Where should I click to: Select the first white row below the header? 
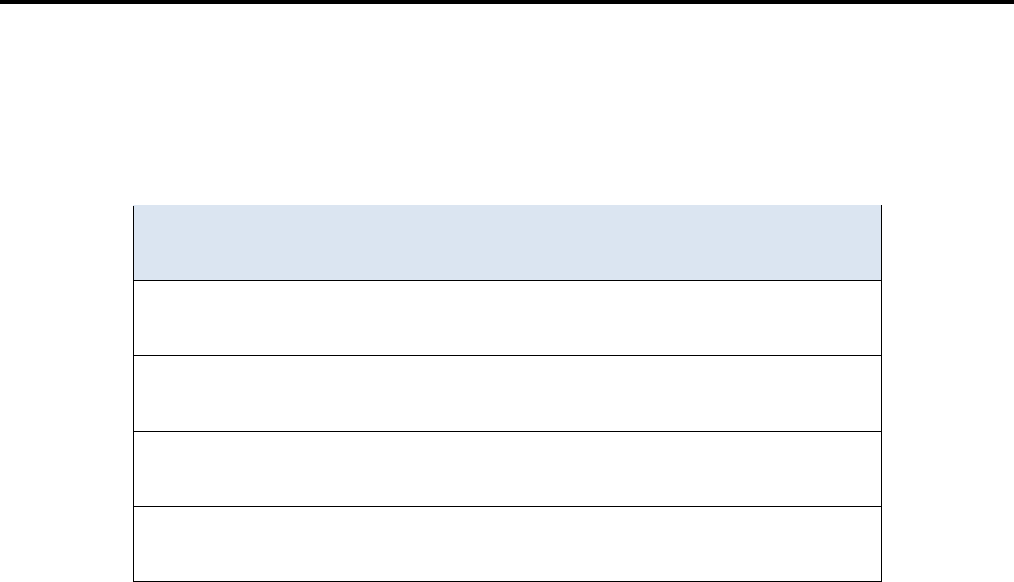(507, 318)
